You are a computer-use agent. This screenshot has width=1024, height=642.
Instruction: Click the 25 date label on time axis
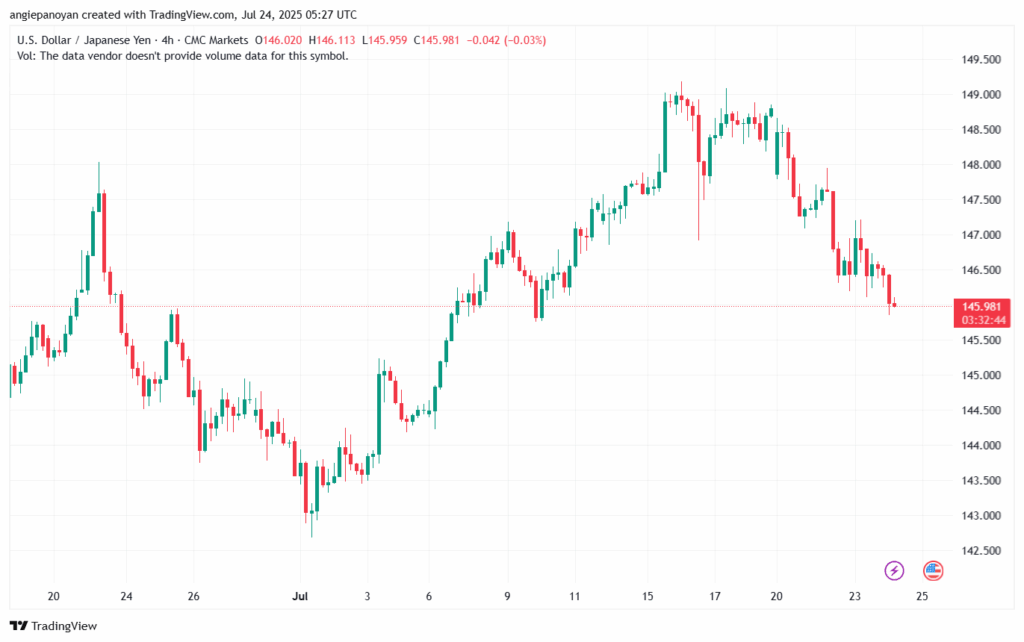(922, 596)
